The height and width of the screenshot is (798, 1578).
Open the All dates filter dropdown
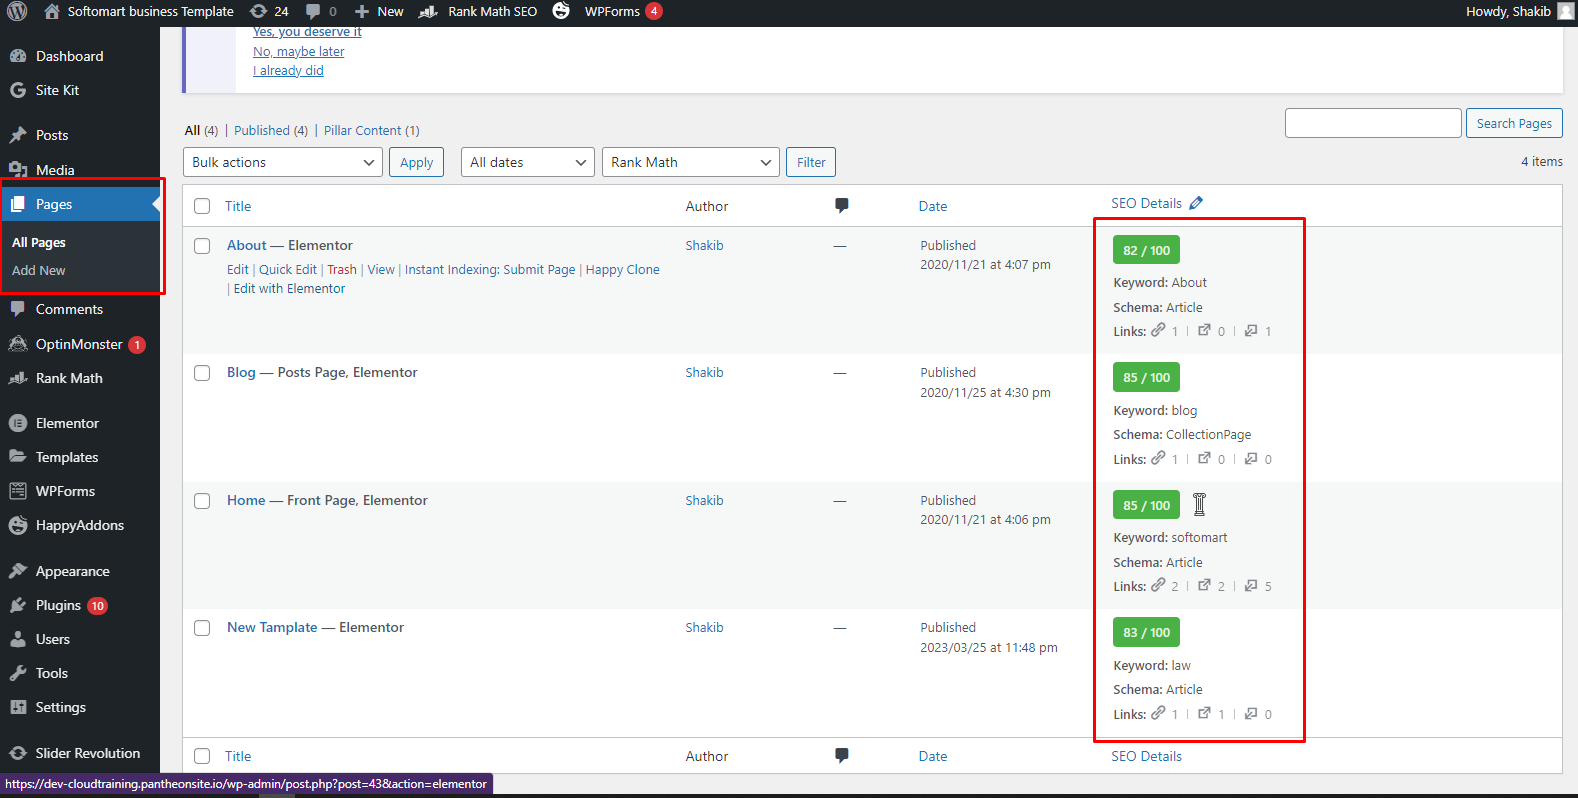click(527, 162)
